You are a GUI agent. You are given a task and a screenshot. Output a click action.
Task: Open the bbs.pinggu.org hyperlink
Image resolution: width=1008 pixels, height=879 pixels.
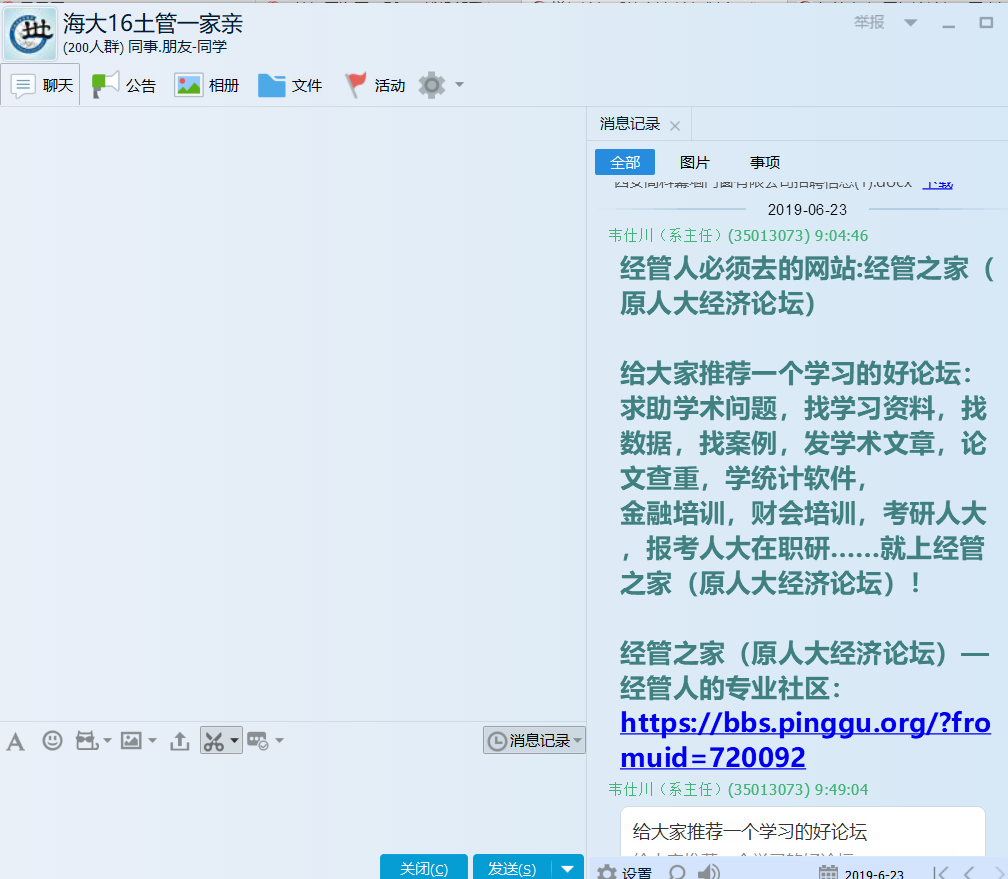pos(805,740)
